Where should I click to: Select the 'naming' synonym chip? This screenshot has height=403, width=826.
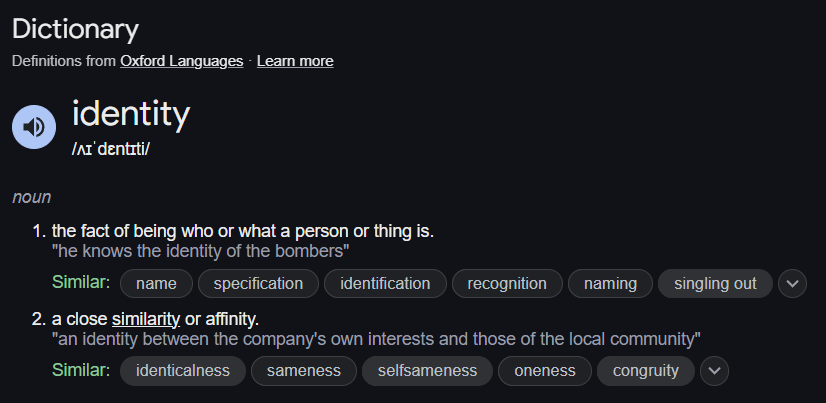point(610,283)
